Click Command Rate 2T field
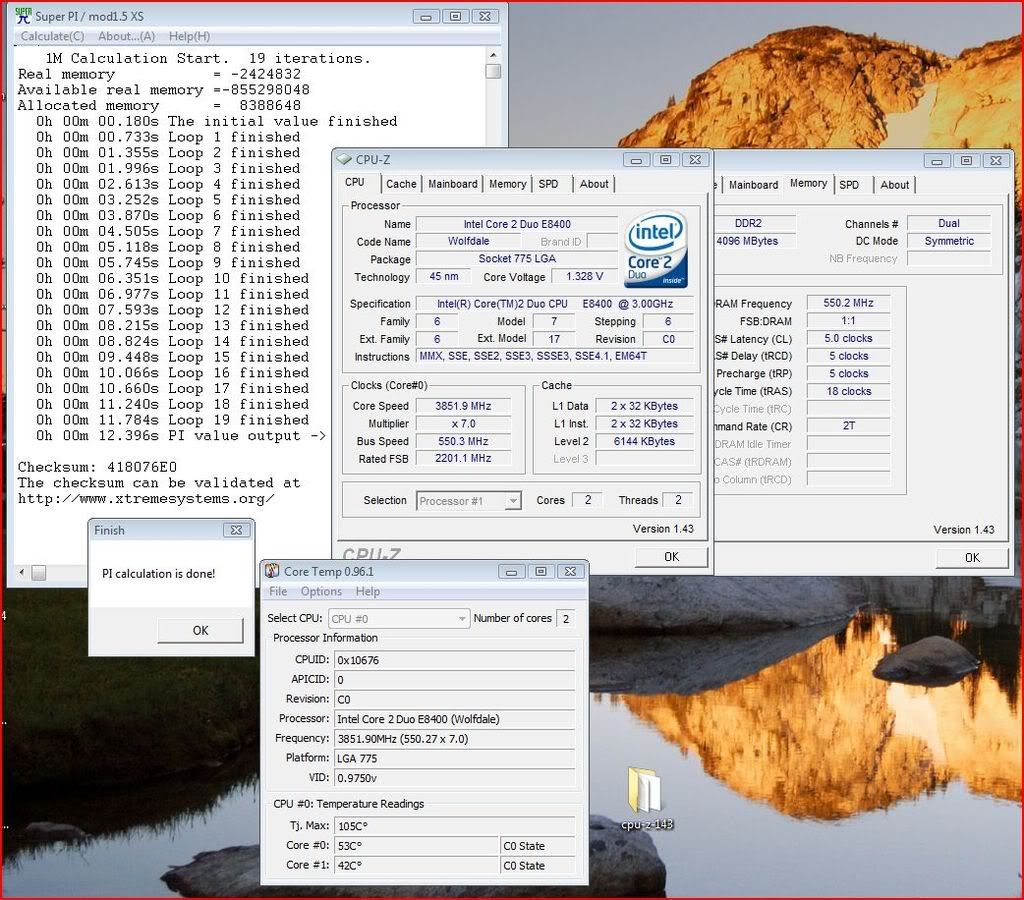The image size is (1024, 900). coord(848,425)
